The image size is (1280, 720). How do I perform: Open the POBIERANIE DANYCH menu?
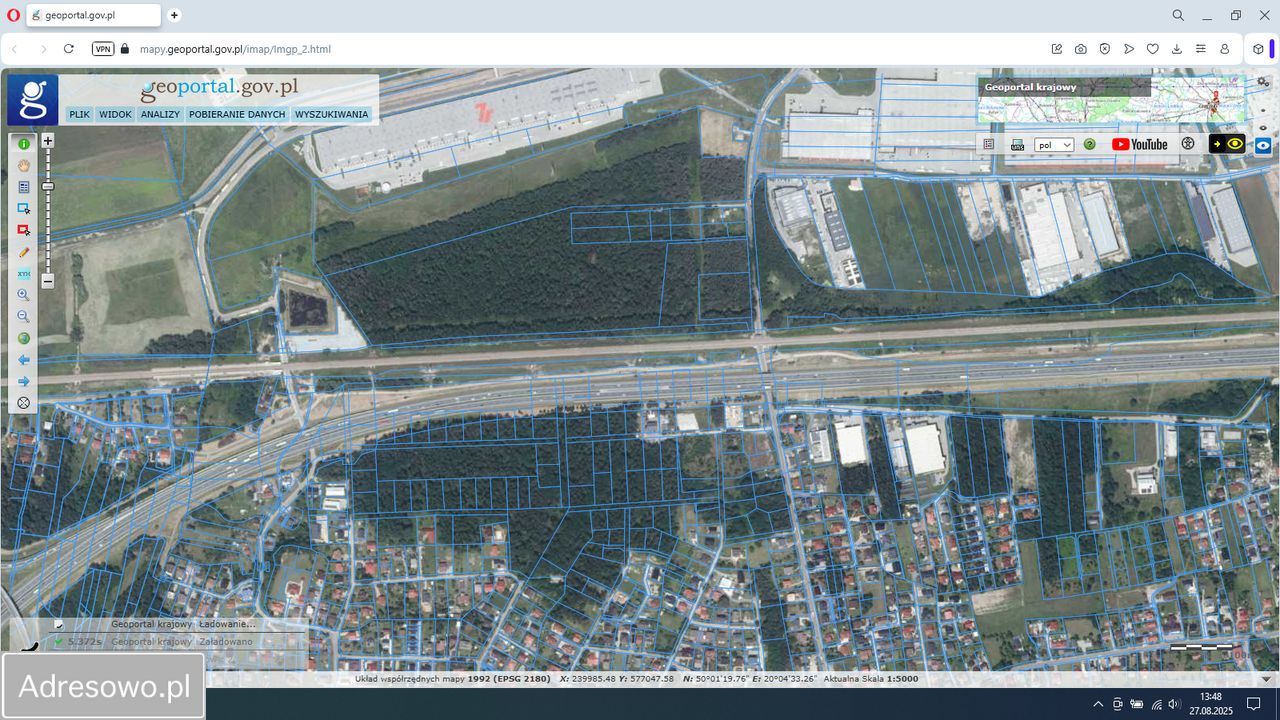point(237,115)
